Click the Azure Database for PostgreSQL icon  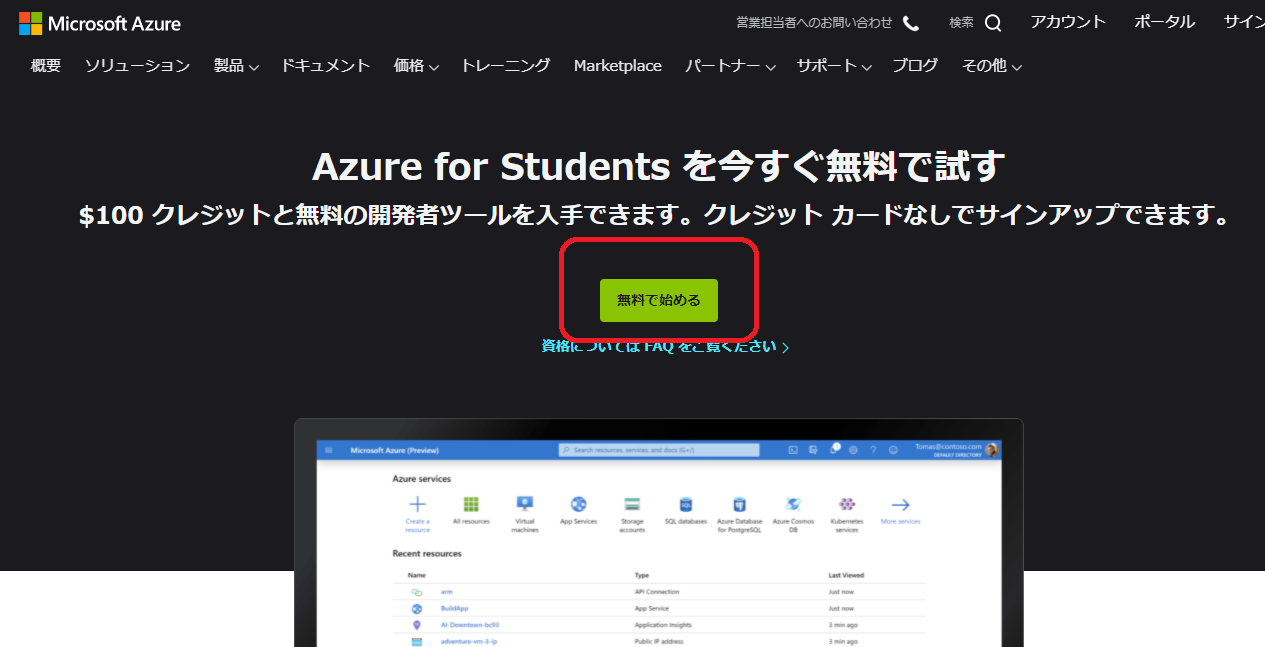pyautogui.click(x=740, y=504)
